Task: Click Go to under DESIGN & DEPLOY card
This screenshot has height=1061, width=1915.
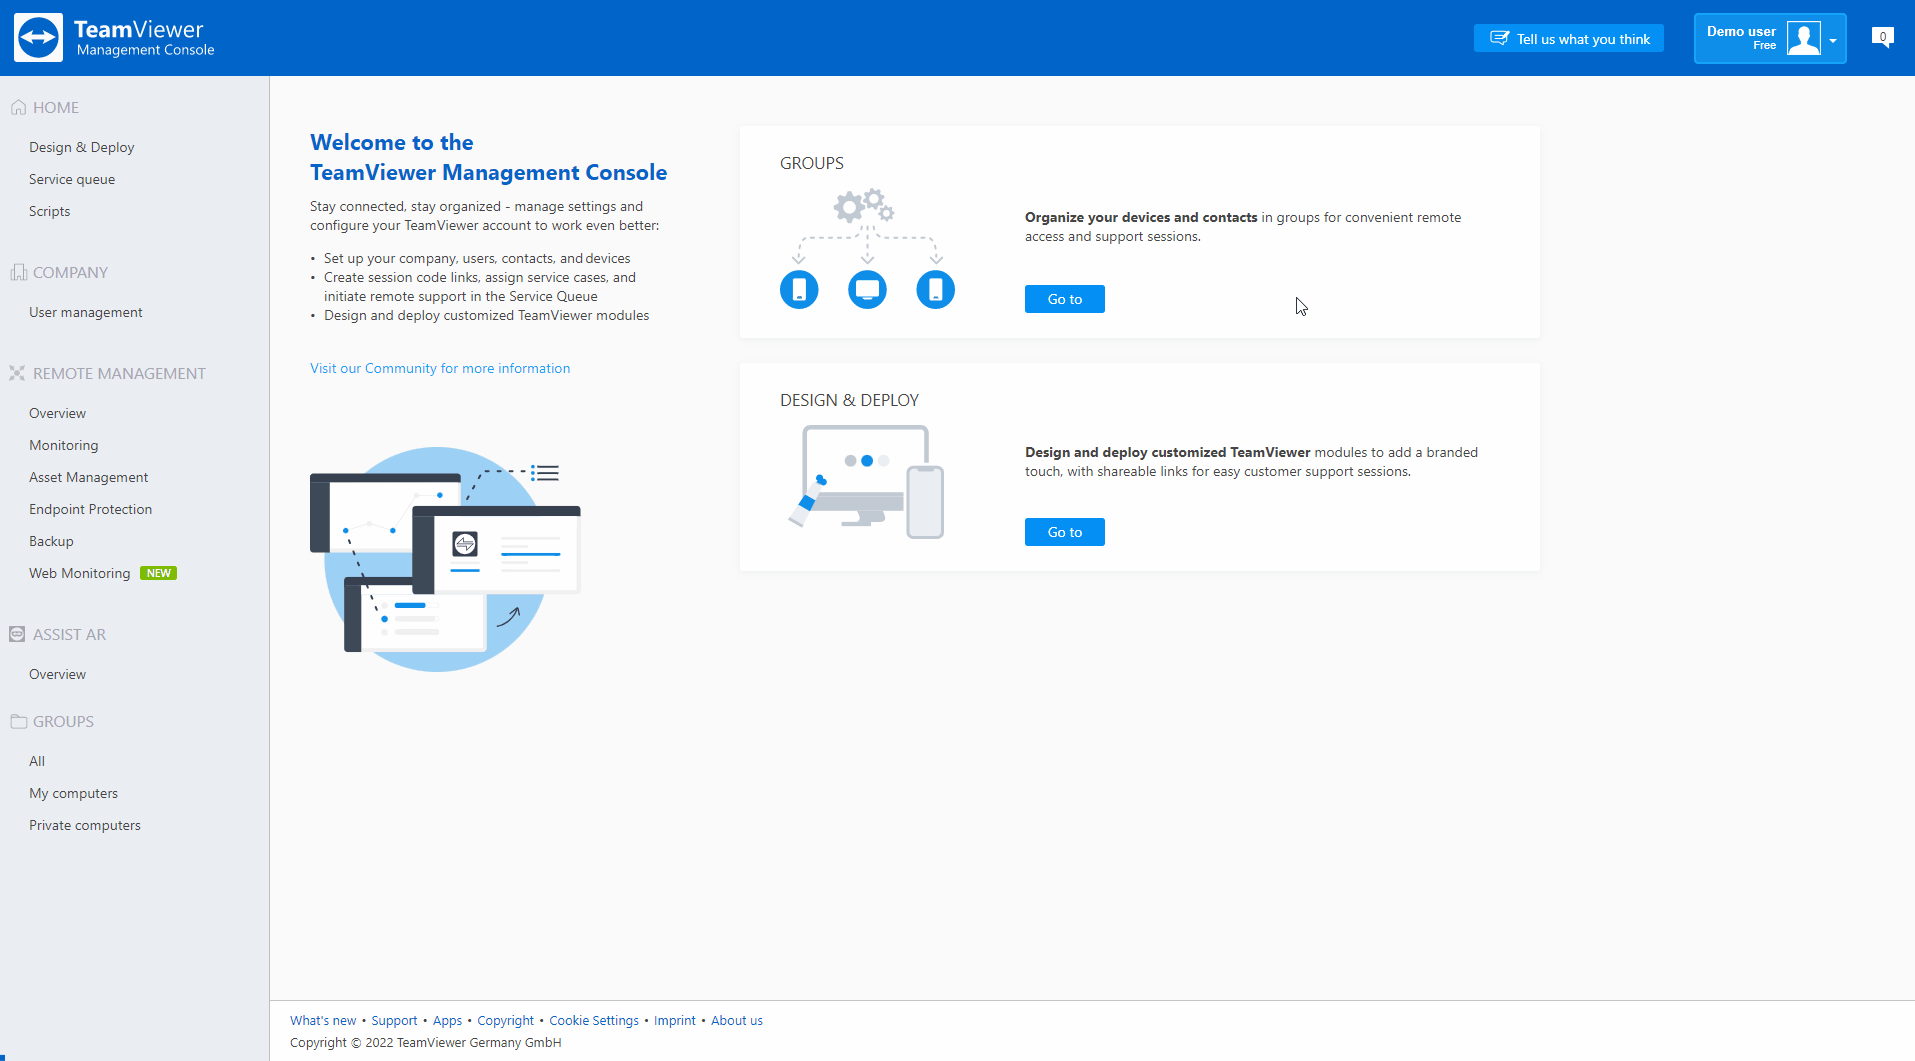Action: [x=1064, y=531]
